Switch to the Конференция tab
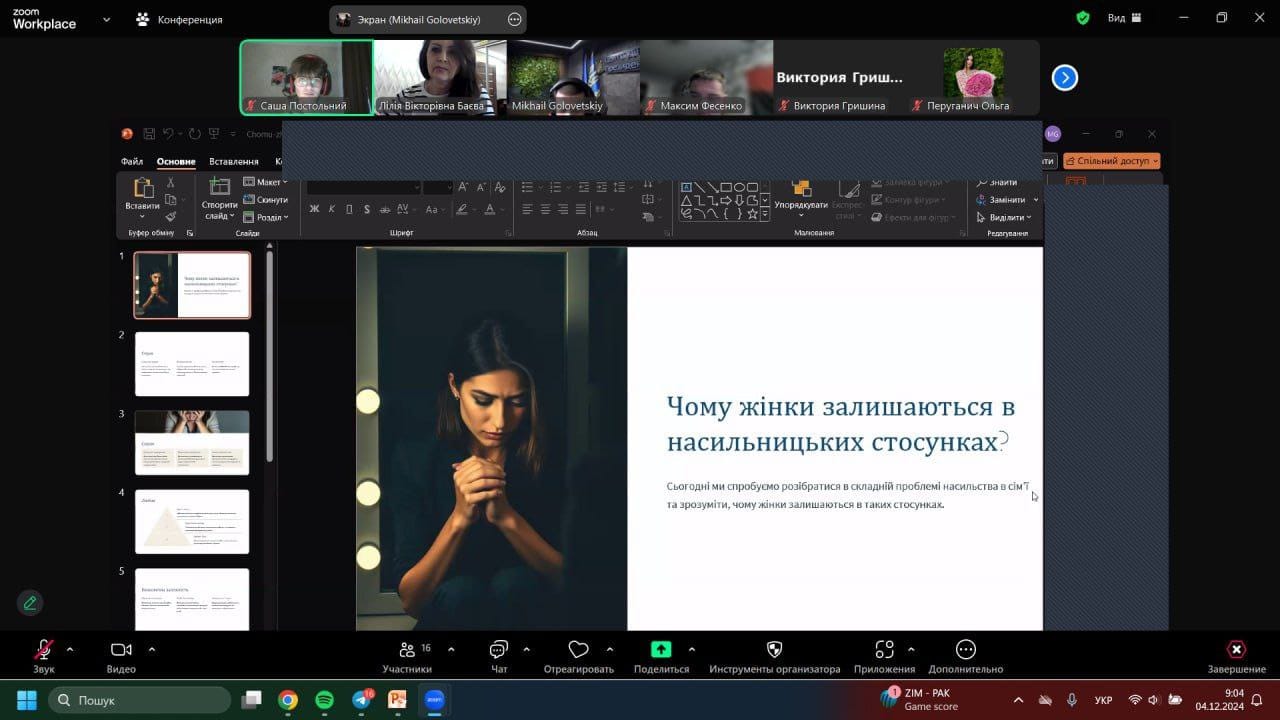 [x=180, y=19]
